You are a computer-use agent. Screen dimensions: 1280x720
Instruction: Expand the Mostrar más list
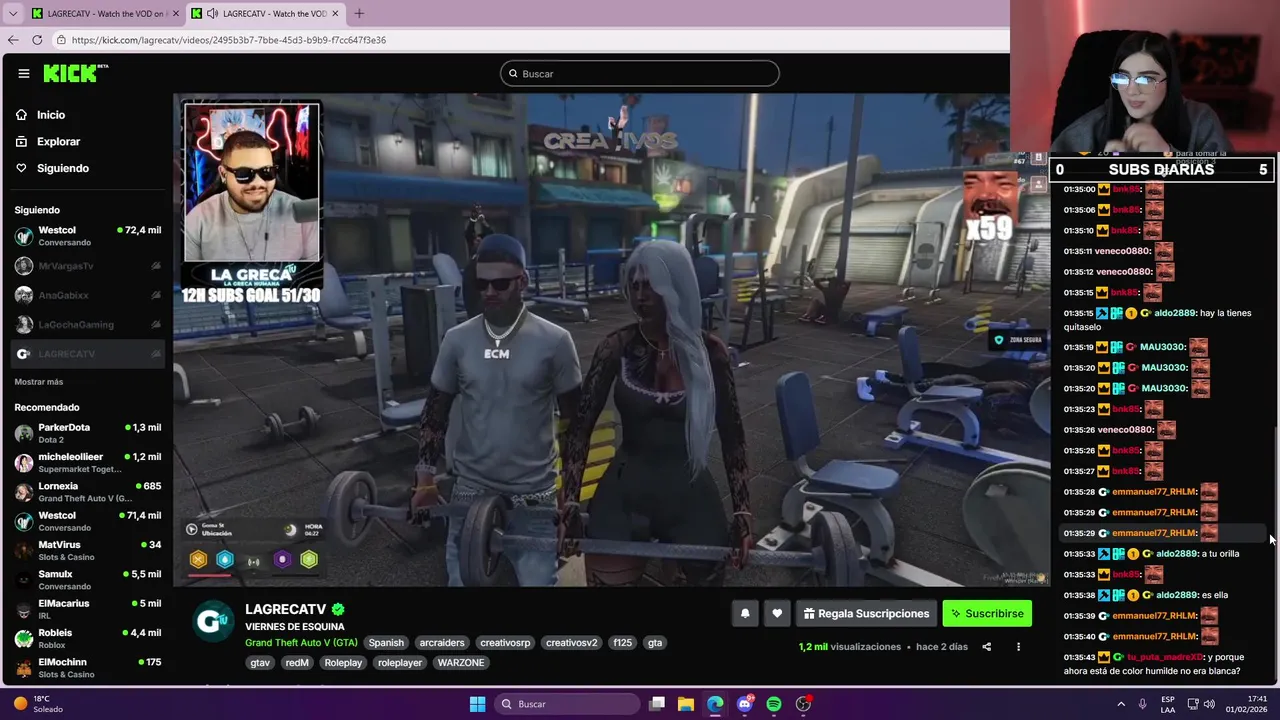(38, 382)
